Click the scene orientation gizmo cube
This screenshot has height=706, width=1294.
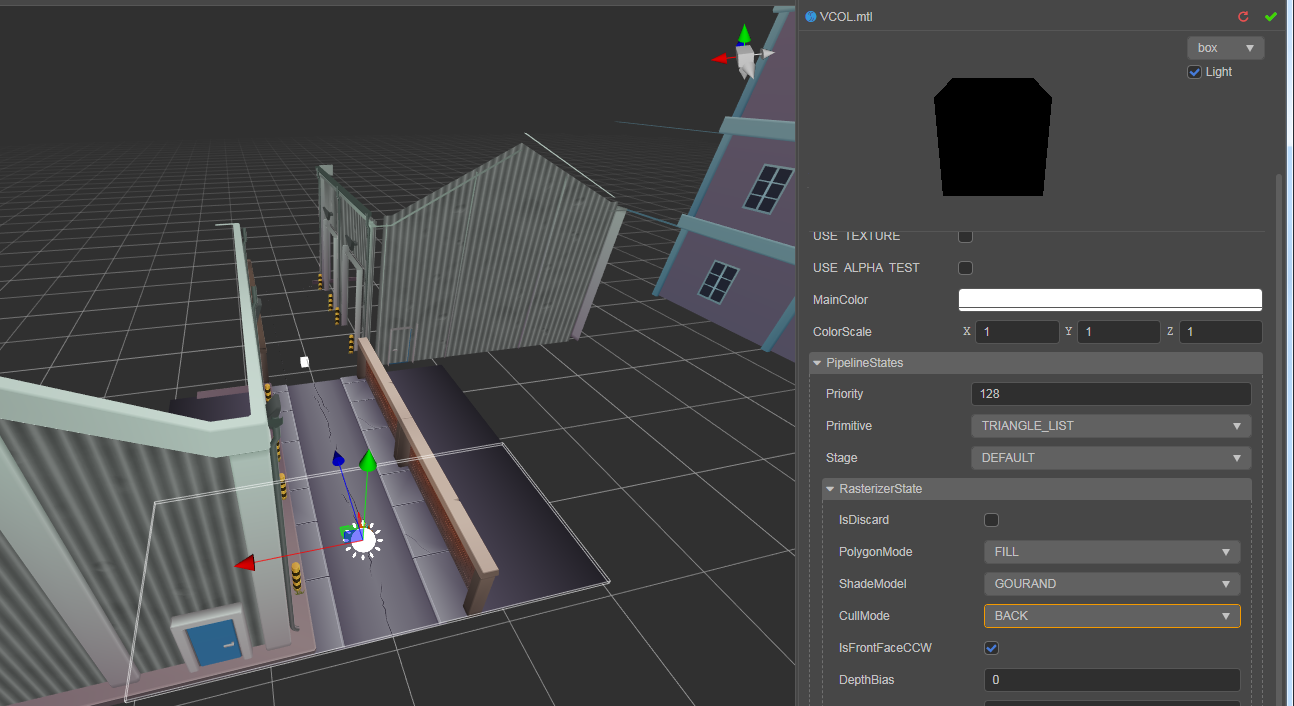(746, 60)
